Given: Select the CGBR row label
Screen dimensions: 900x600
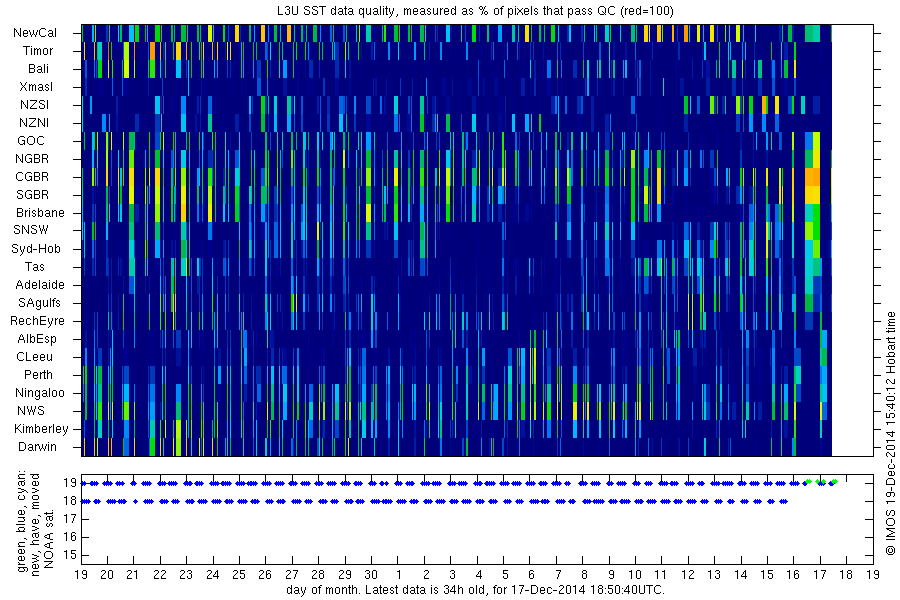Looking at the screenshot, I should (x=32, y=176).
